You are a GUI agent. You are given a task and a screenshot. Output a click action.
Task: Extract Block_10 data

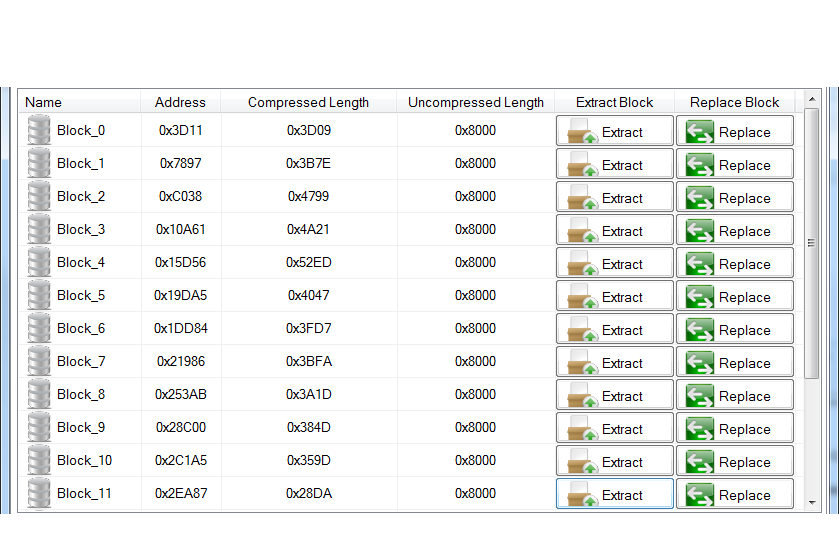coord(615,461)
